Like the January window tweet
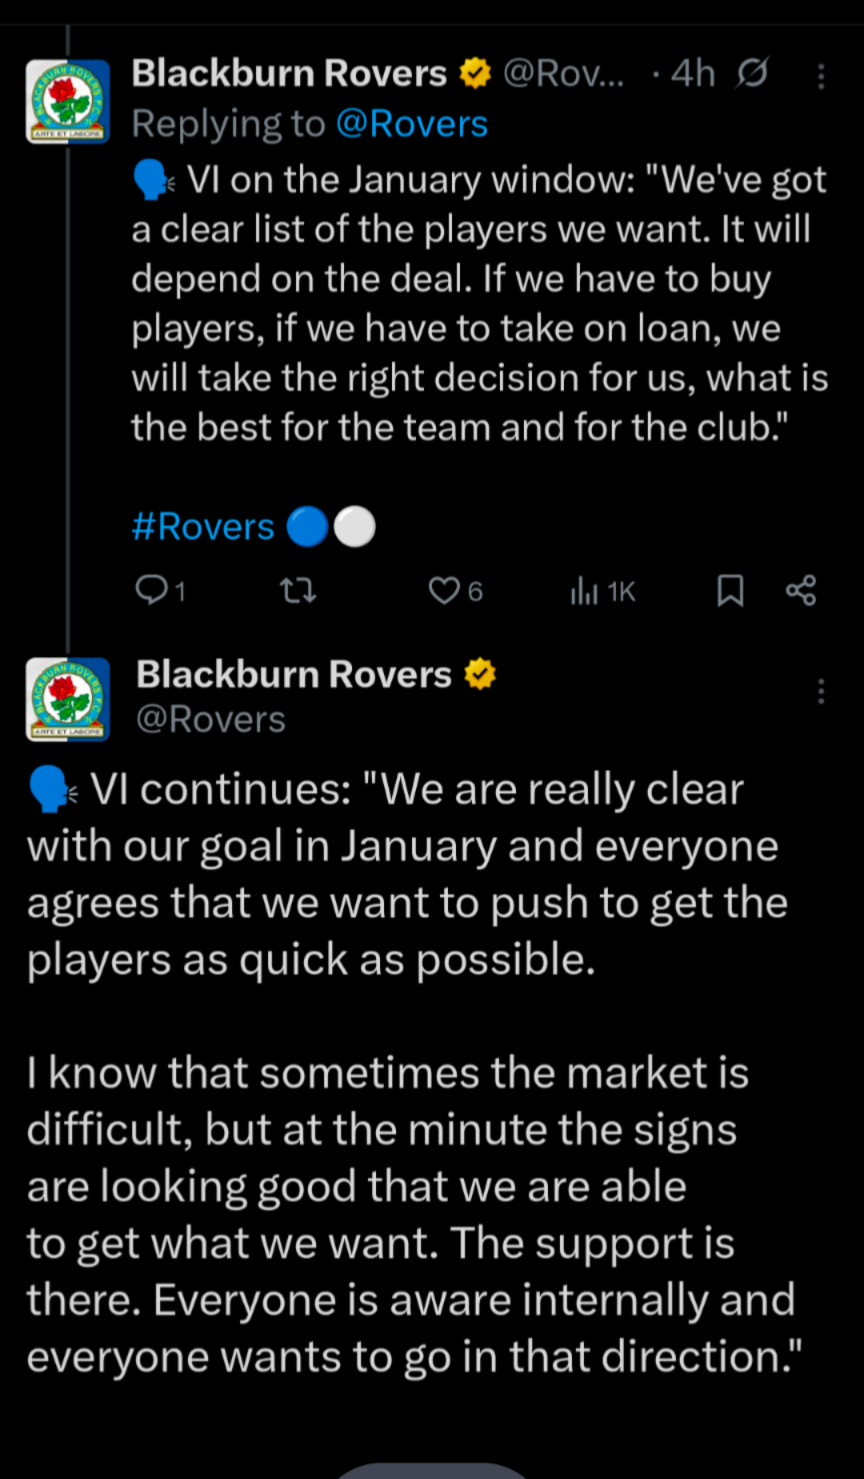Screen dimensions: 864x1479 [443, 592]
